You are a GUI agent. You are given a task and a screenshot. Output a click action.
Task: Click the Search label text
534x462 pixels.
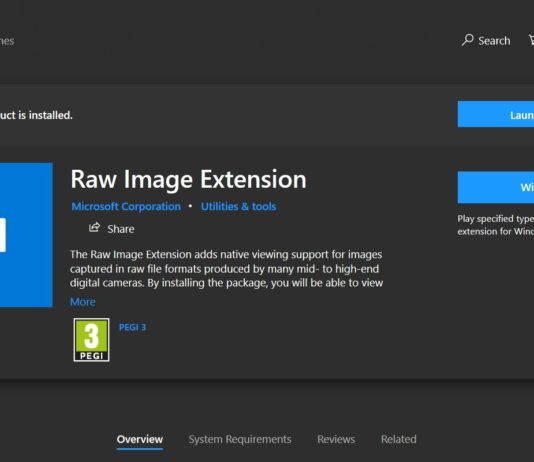(494, 41)
